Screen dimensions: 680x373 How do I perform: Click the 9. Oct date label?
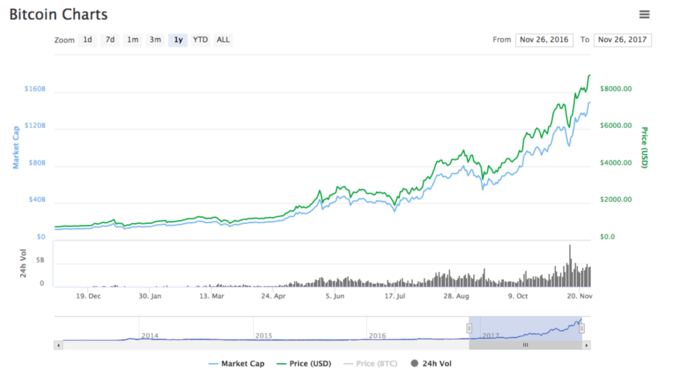pos(518,296)
